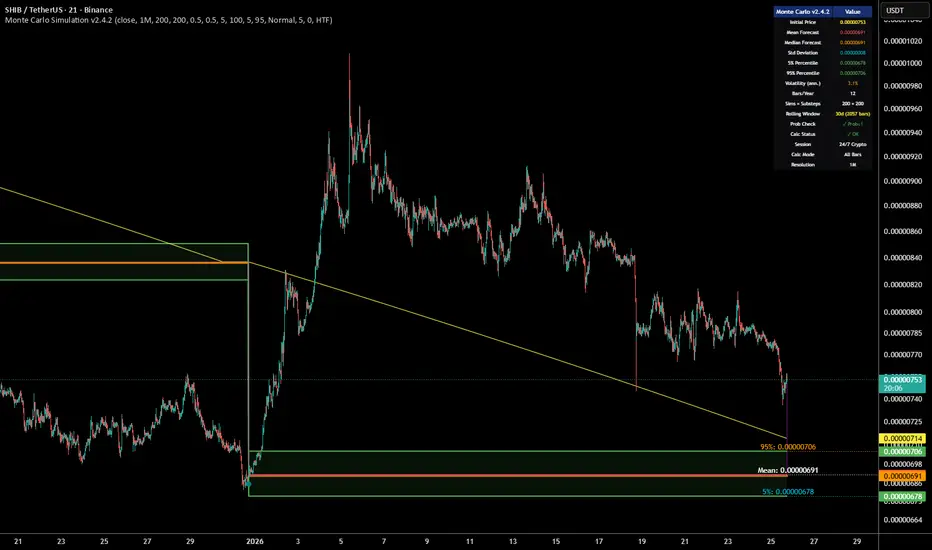
Task: Click the 0.00001000 price scale label
Action: pos(902,63)
